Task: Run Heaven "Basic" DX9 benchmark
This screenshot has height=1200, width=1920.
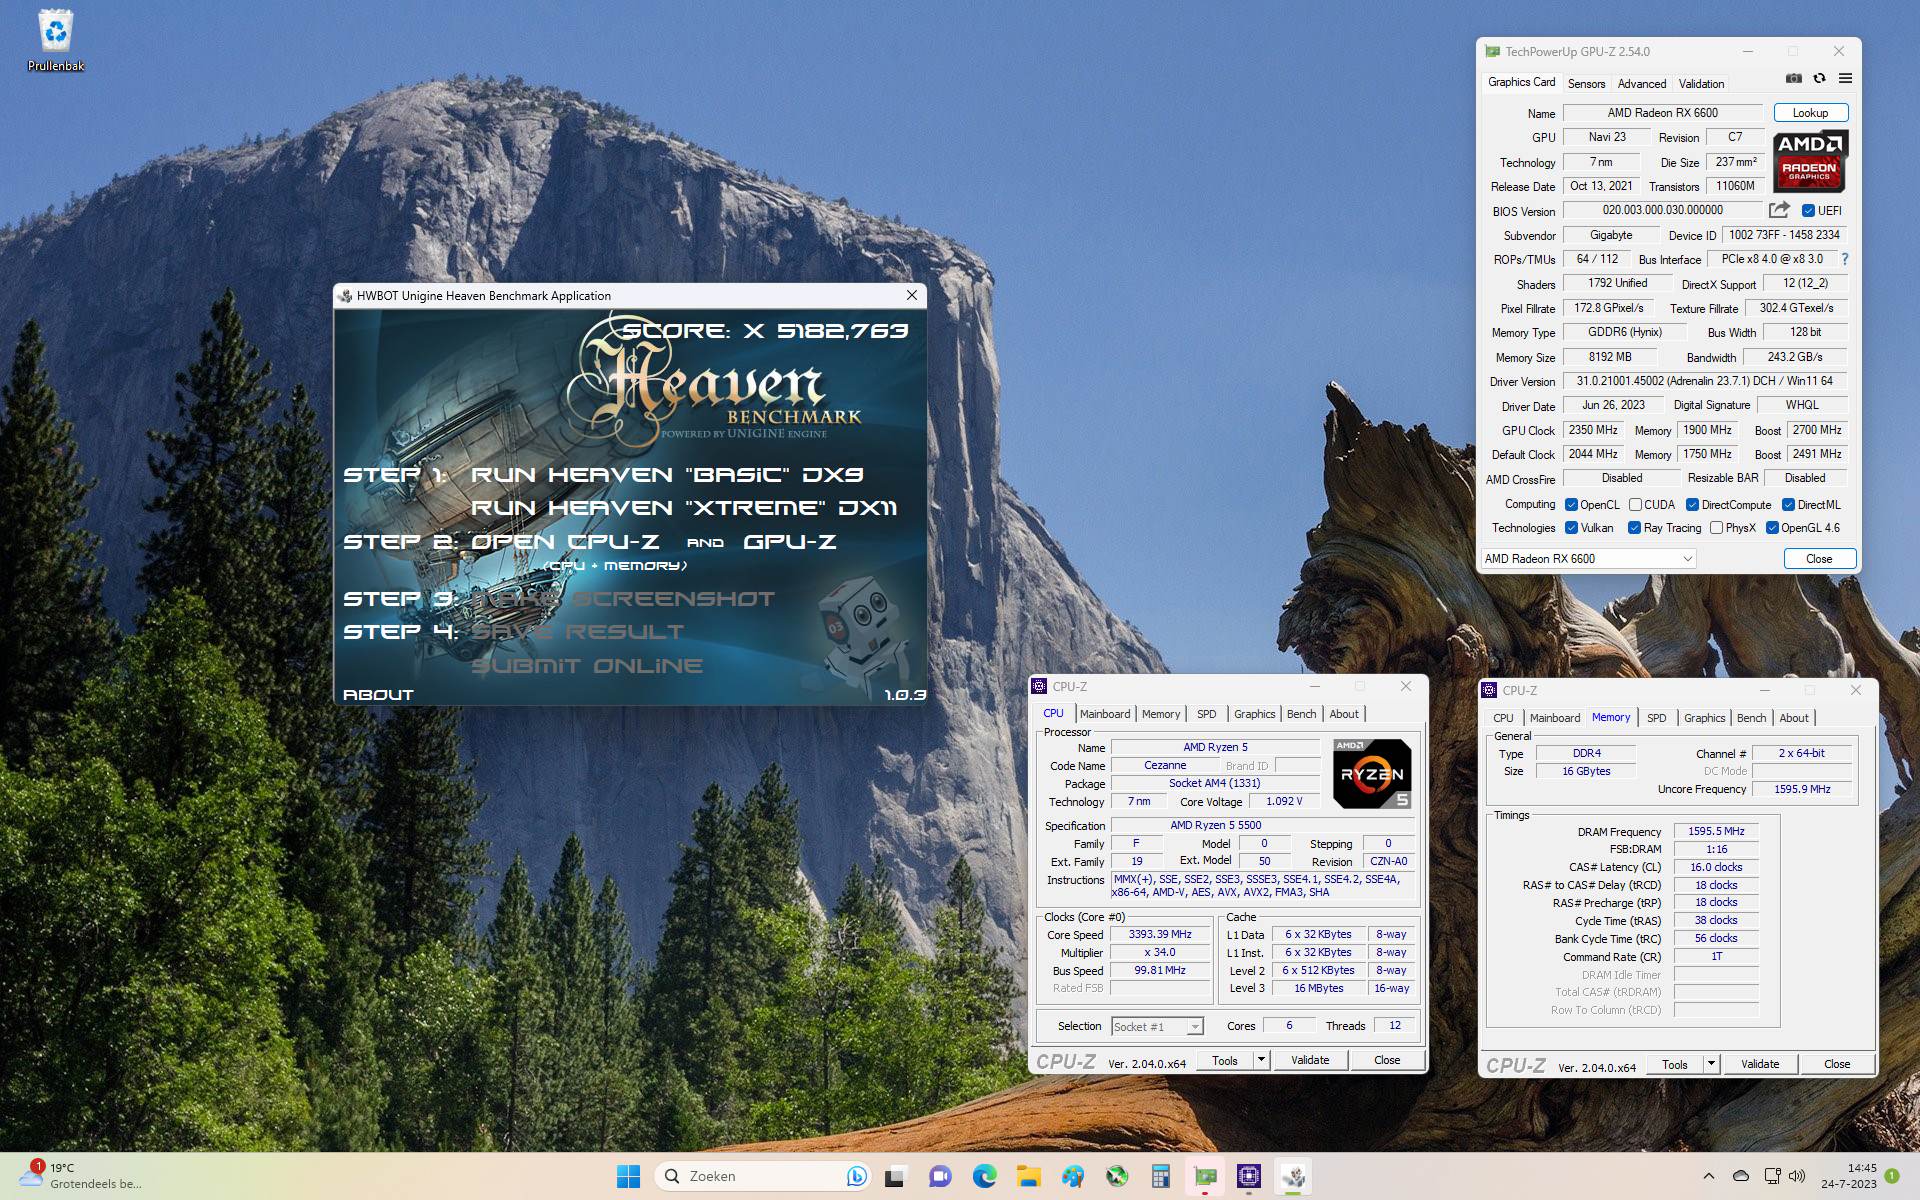Action: tap(667, 474)
